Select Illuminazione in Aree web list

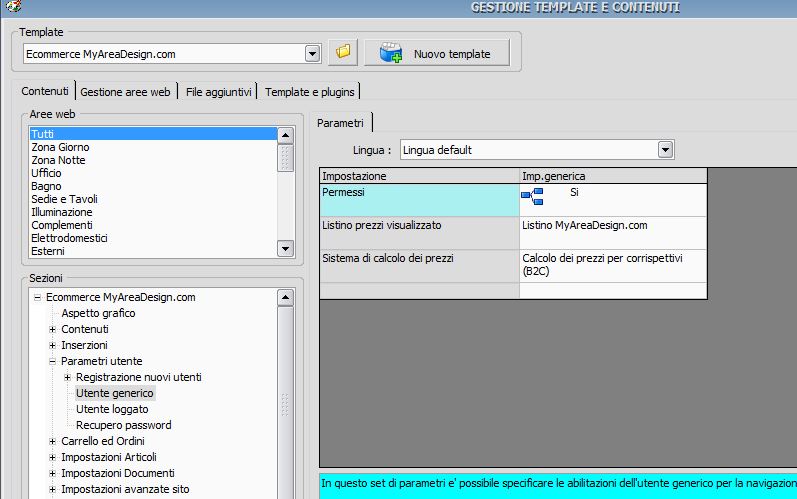[x=153, y=212]
